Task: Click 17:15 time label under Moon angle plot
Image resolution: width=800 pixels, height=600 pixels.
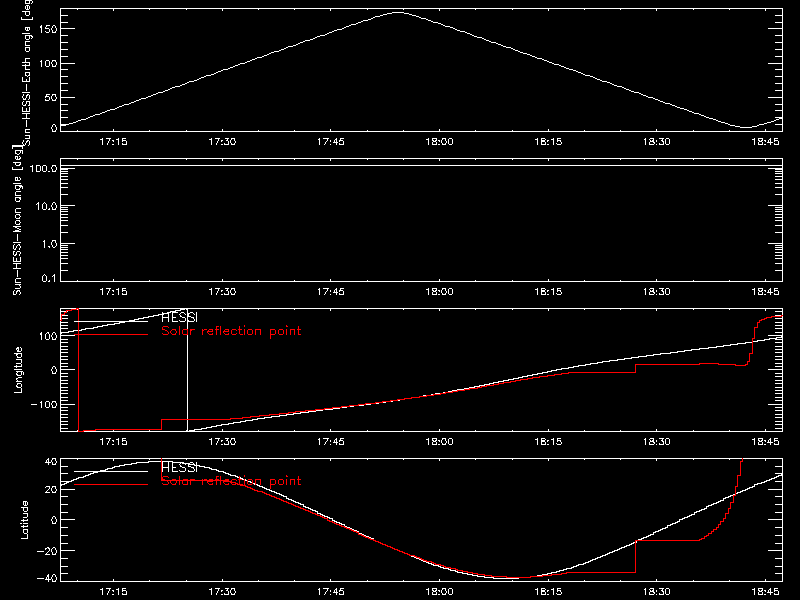Action: [x=113, y=291]
